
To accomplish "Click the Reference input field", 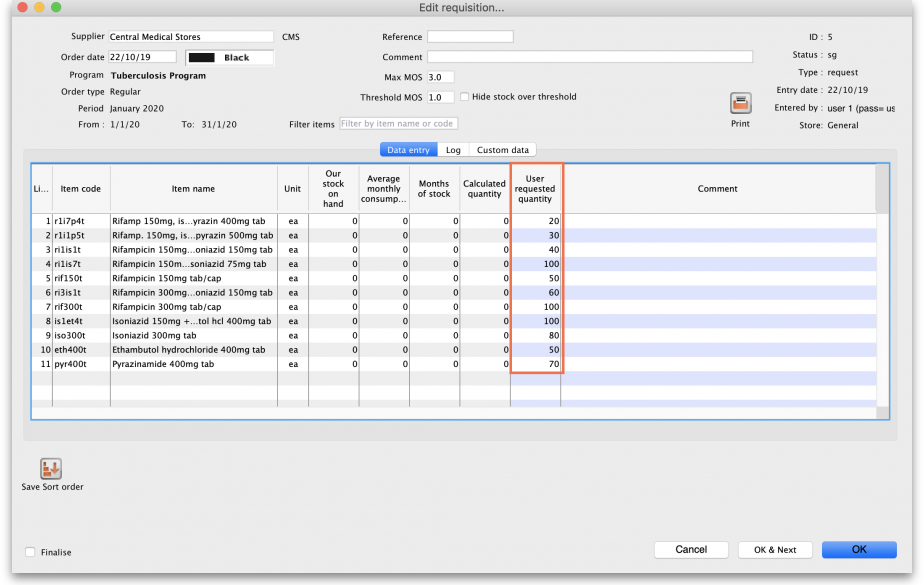I will [x=469, y=37].
